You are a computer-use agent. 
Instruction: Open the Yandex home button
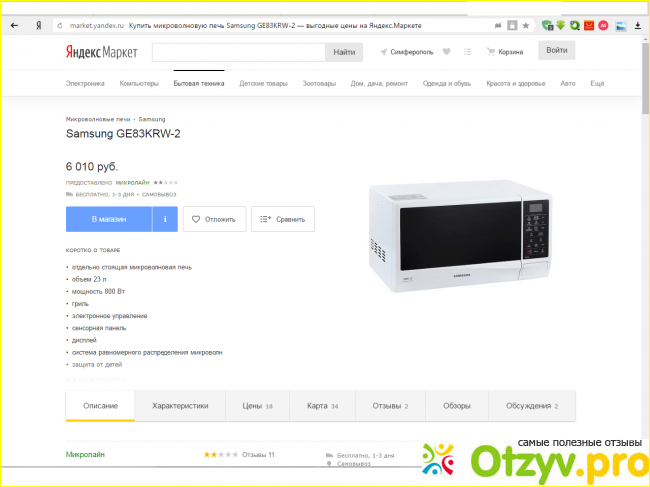39,26
